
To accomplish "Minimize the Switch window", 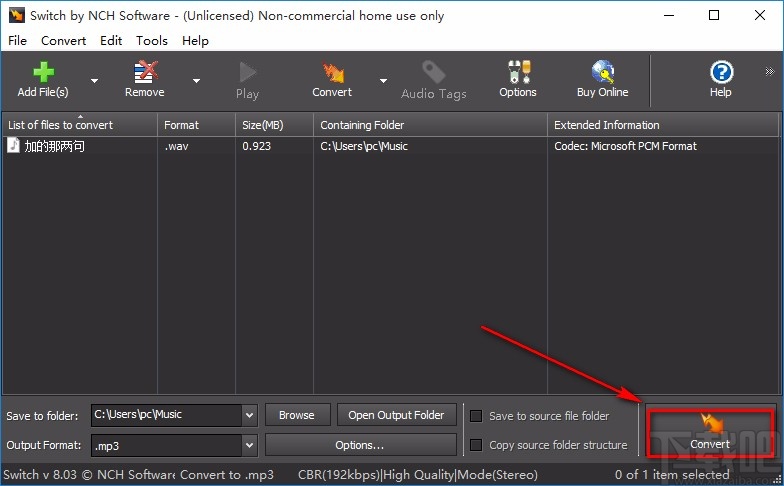I will tap(669, 16).
